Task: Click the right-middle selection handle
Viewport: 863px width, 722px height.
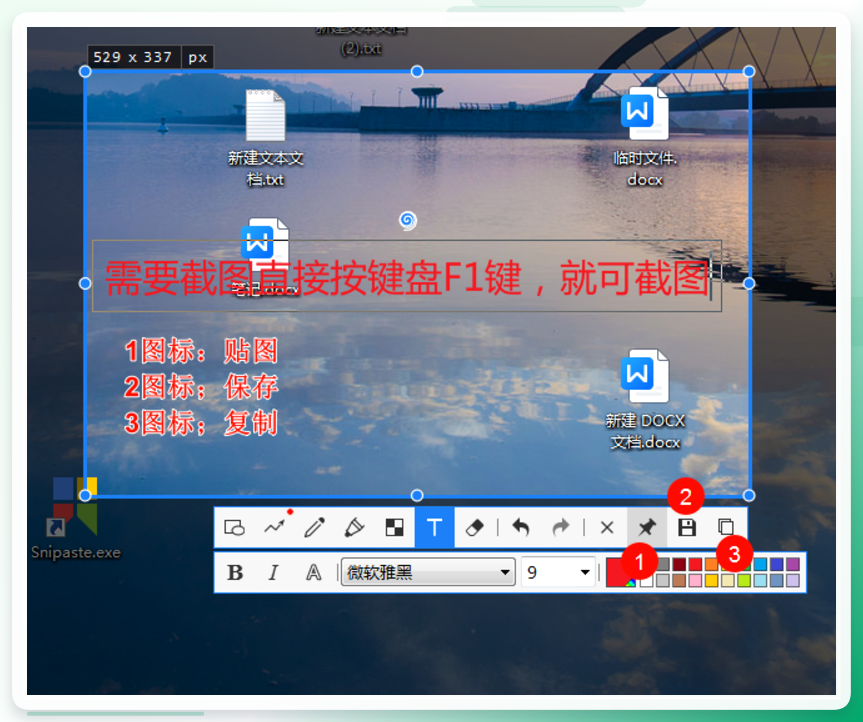Action: [749, 283]
